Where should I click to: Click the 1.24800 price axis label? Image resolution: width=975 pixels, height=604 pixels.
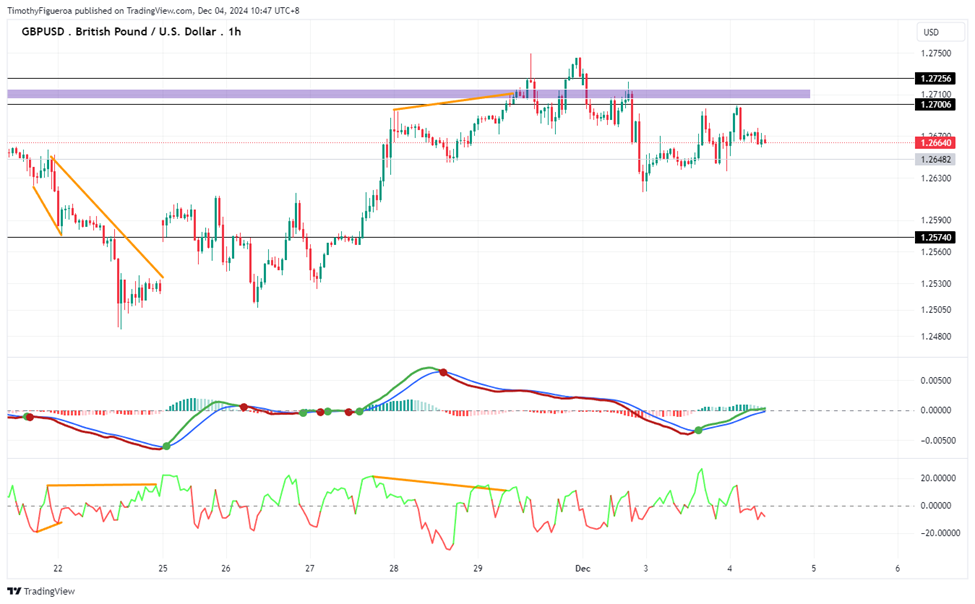pos(936,337)
